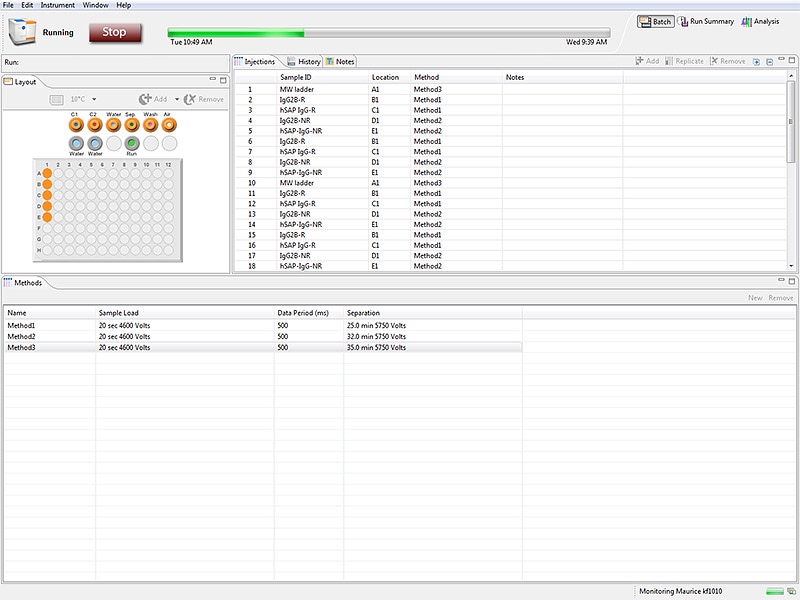Select the Injections tab
This screenshot has height=600, width=800.
255,61
